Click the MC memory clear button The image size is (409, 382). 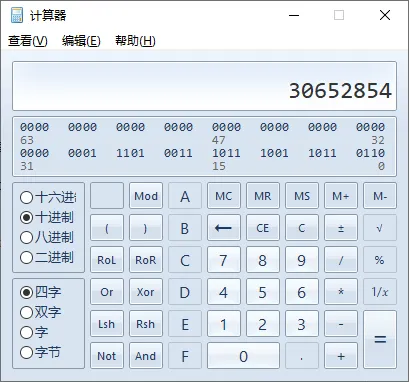[224, 196]
